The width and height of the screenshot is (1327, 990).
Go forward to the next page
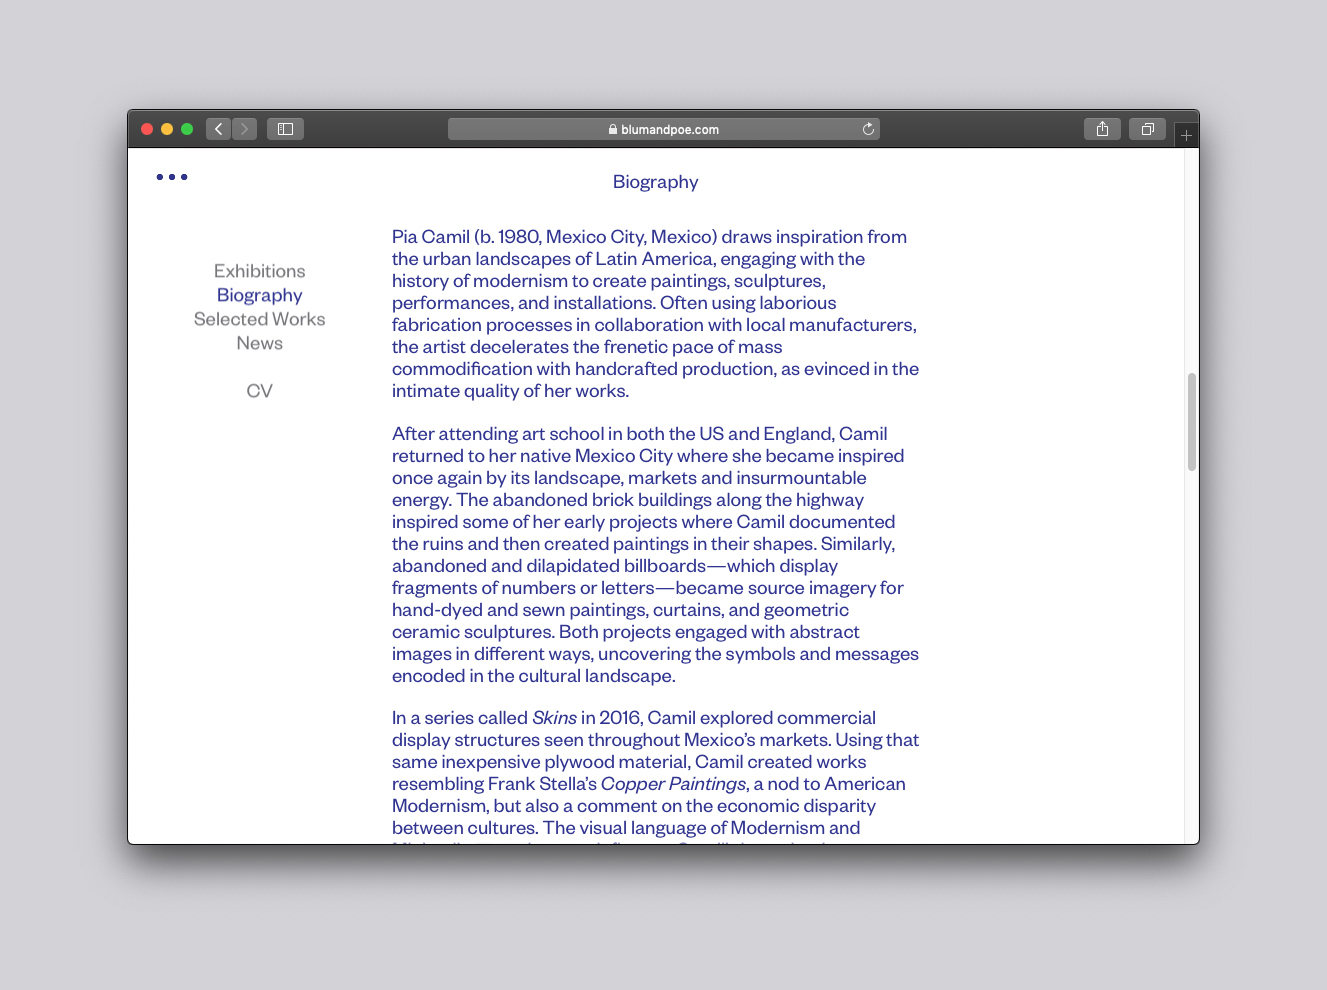point(244,129)
